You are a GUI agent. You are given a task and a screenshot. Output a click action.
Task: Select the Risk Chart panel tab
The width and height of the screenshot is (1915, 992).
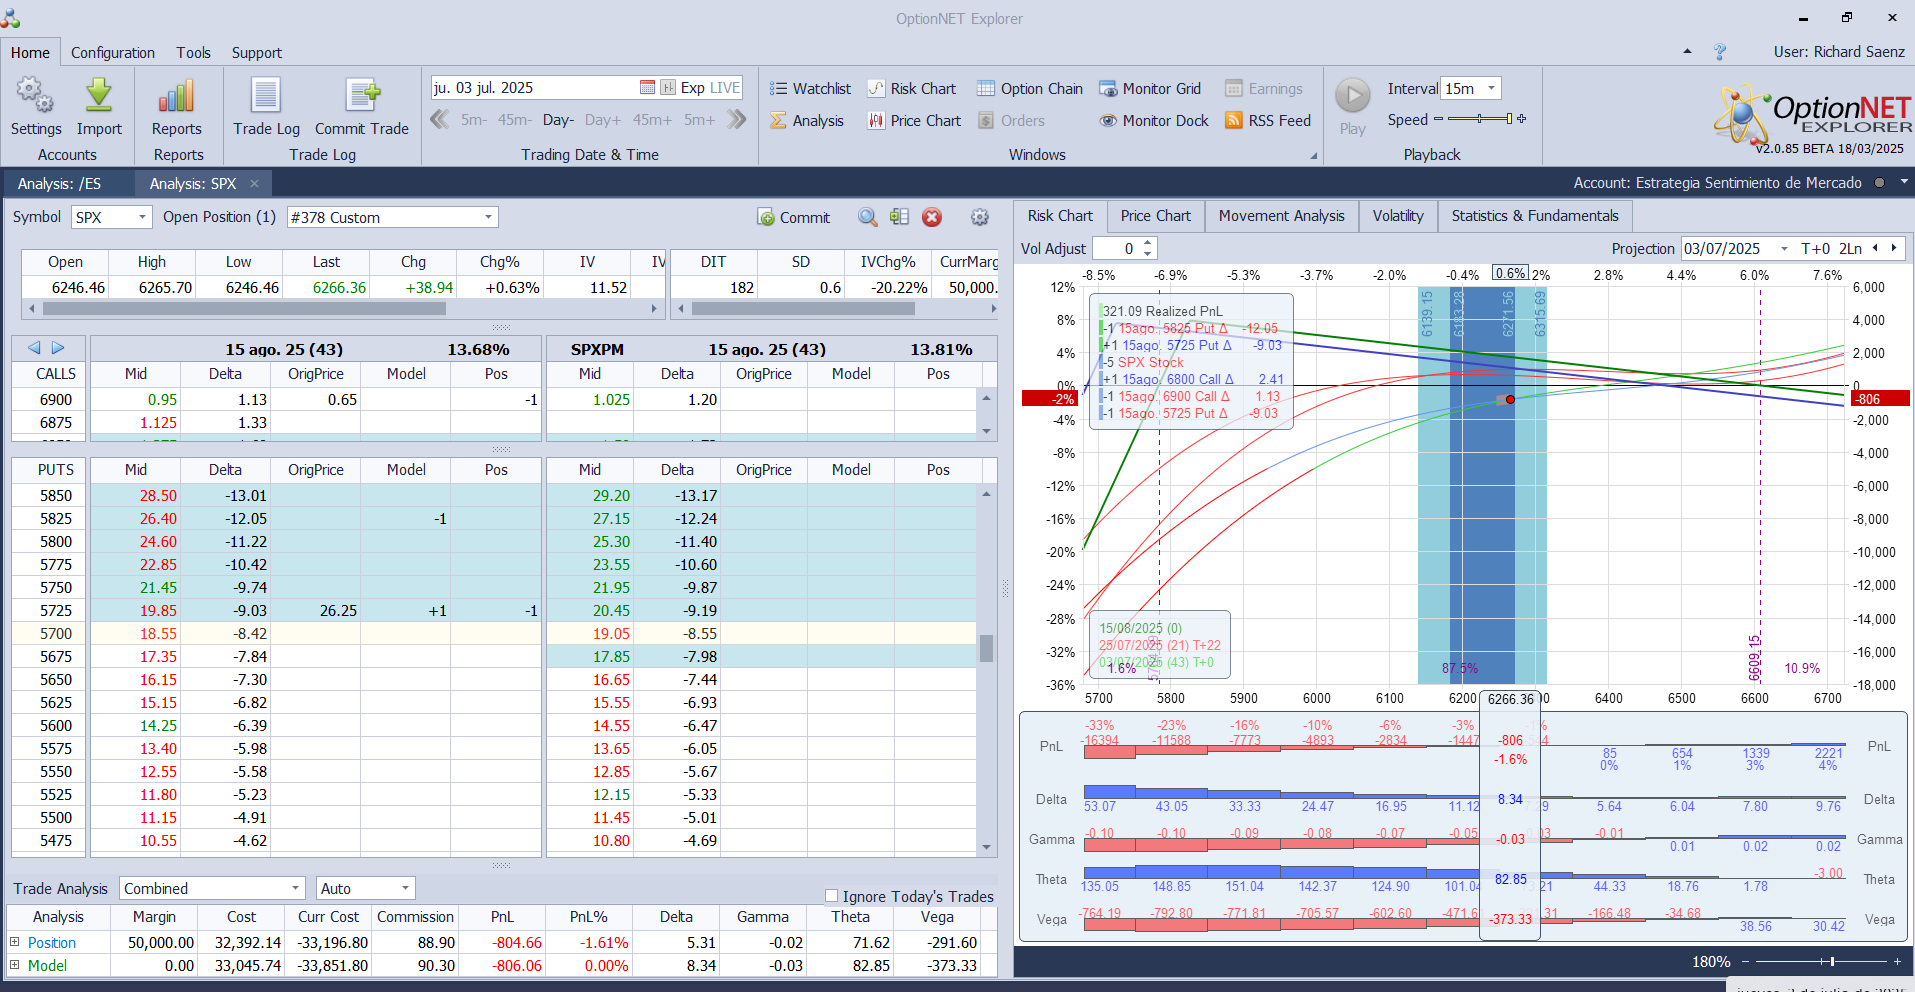click(x=1060, y=216)
